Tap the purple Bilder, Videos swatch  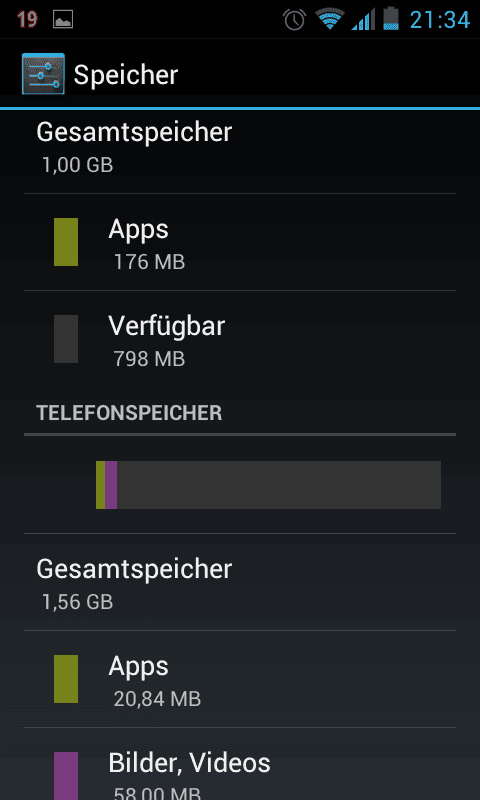(66, 776)
